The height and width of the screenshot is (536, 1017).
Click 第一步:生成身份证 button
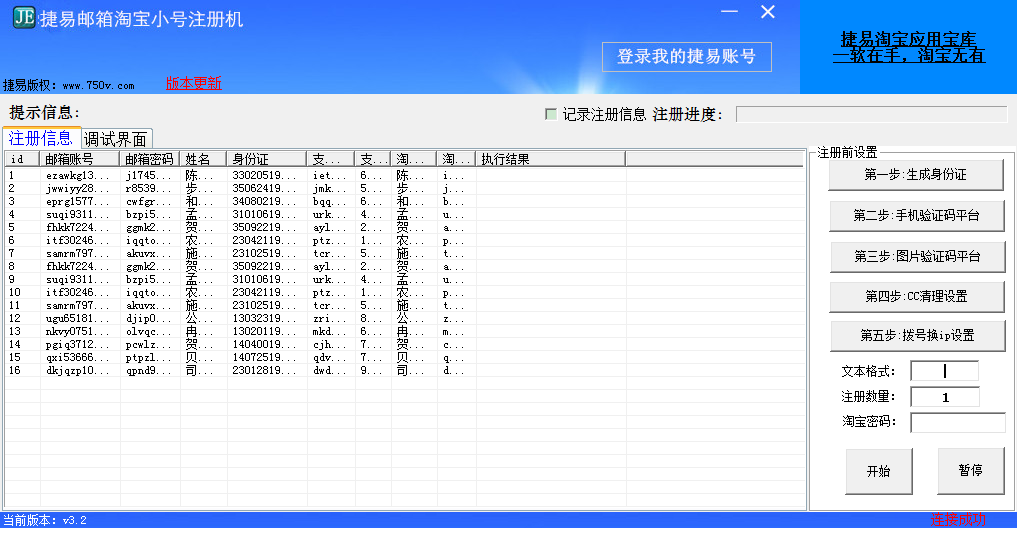tap(916, 175)
